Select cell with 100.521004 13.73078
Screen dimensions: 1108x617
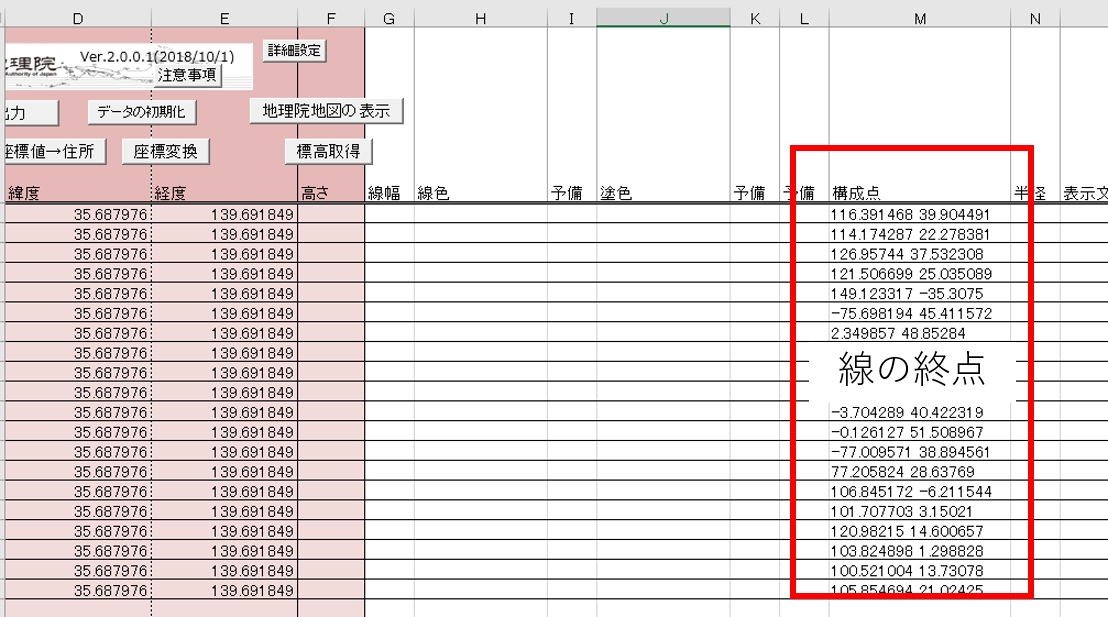(x=920, y=570)
